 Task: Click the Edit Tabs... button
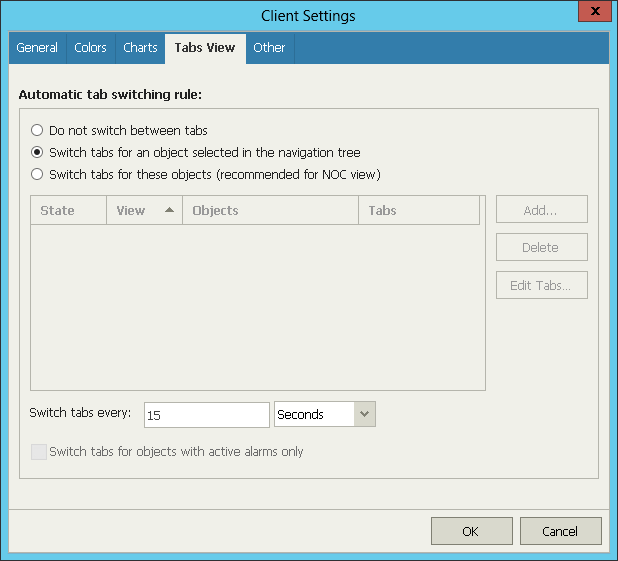(x=542, y=285)
